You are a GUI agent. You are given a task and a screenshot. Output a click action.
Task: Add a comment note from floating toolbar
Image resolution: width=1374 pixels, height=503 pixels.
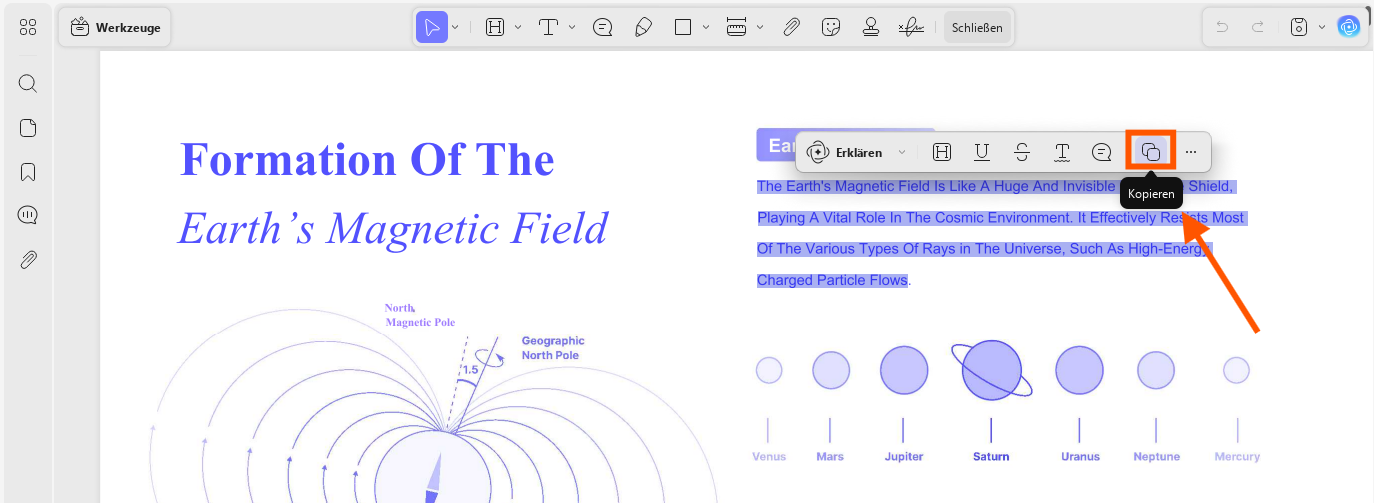click(x=1102, y=152)
